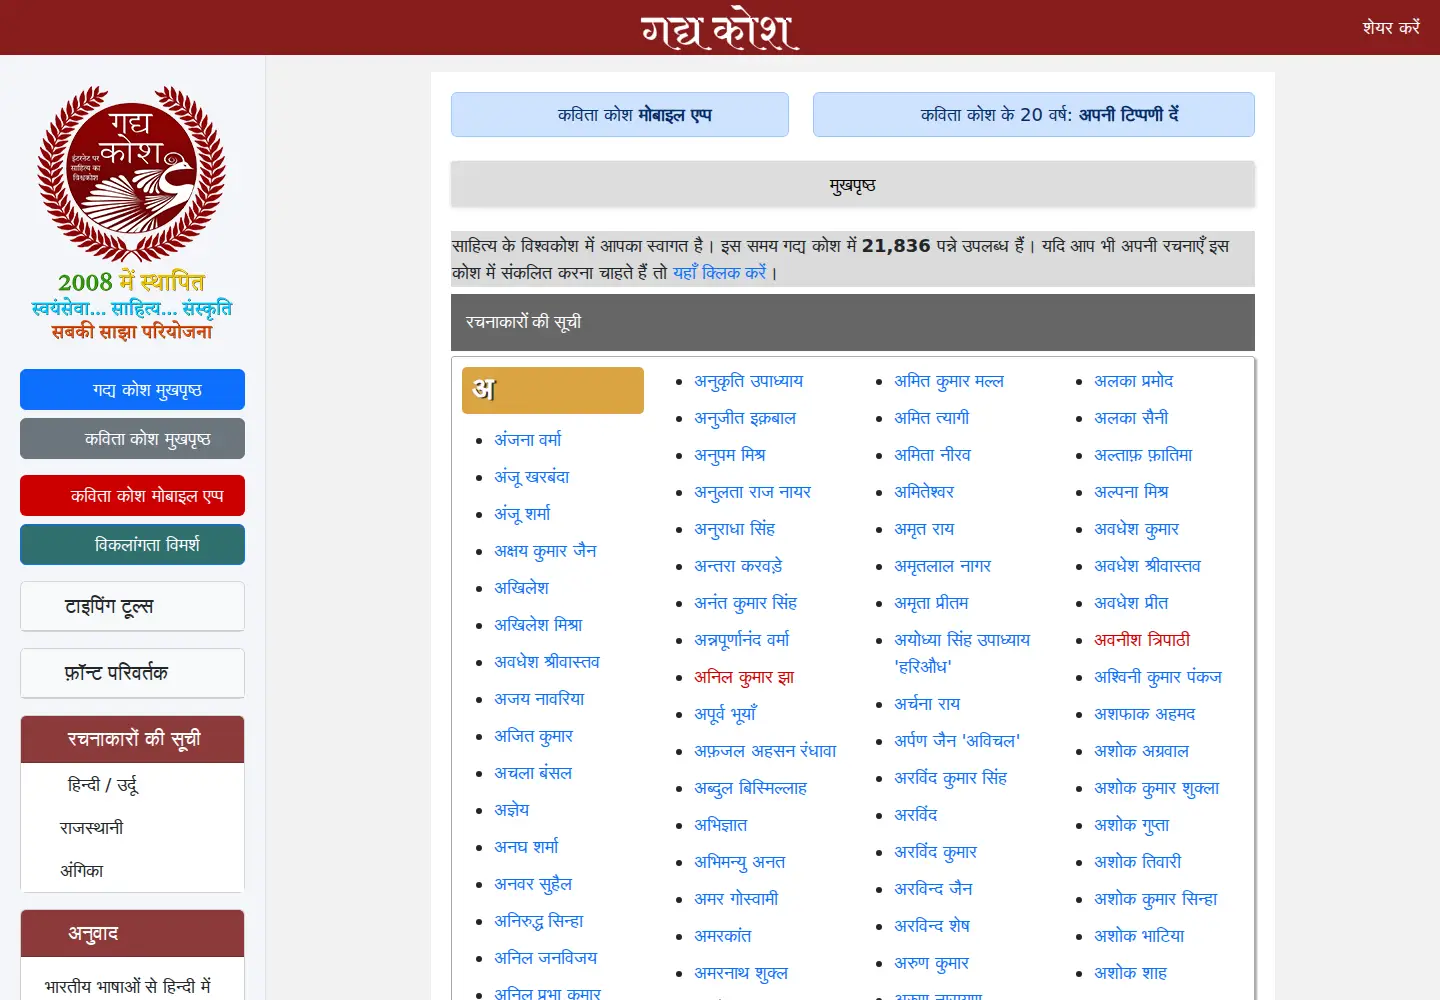
Task: Click the कविता कोश मोबाइल एप्प banner at top
Action: 620,114
